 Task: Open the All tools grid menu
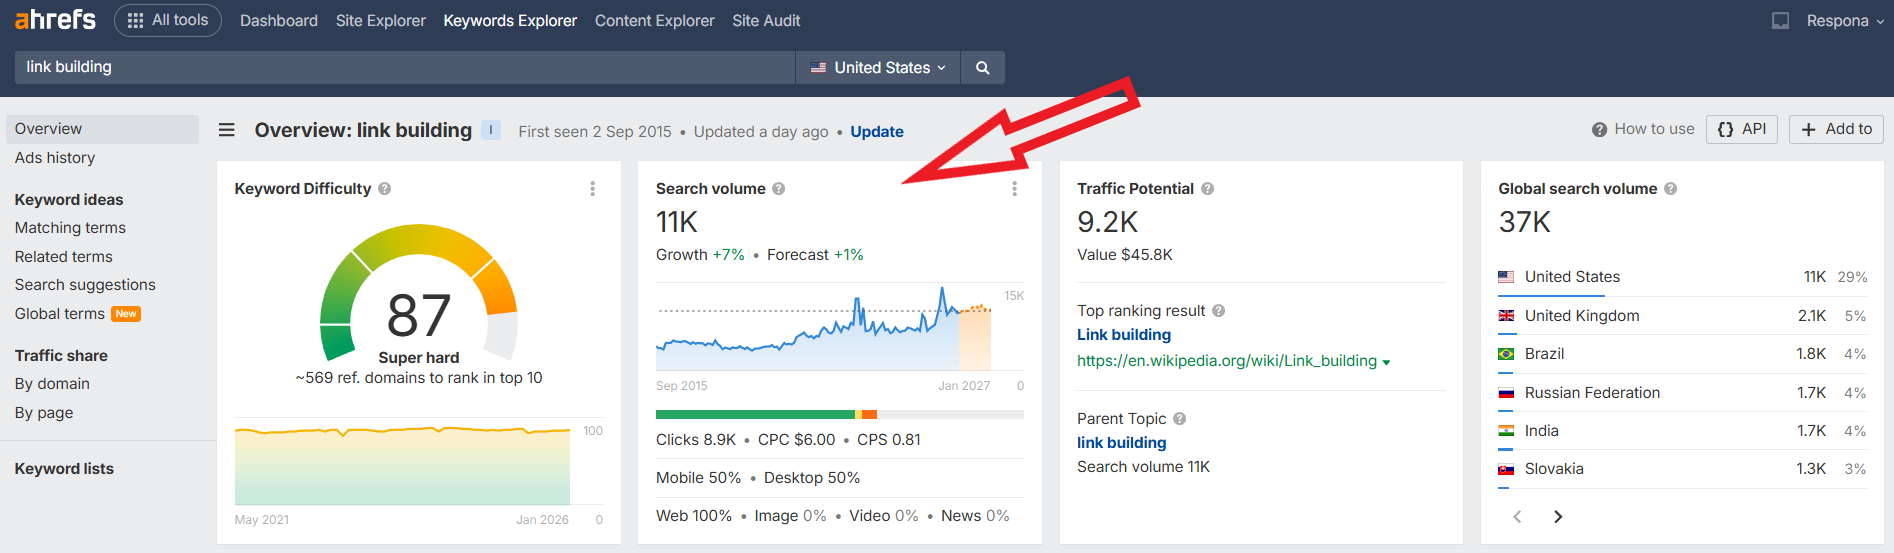[168, 20]
